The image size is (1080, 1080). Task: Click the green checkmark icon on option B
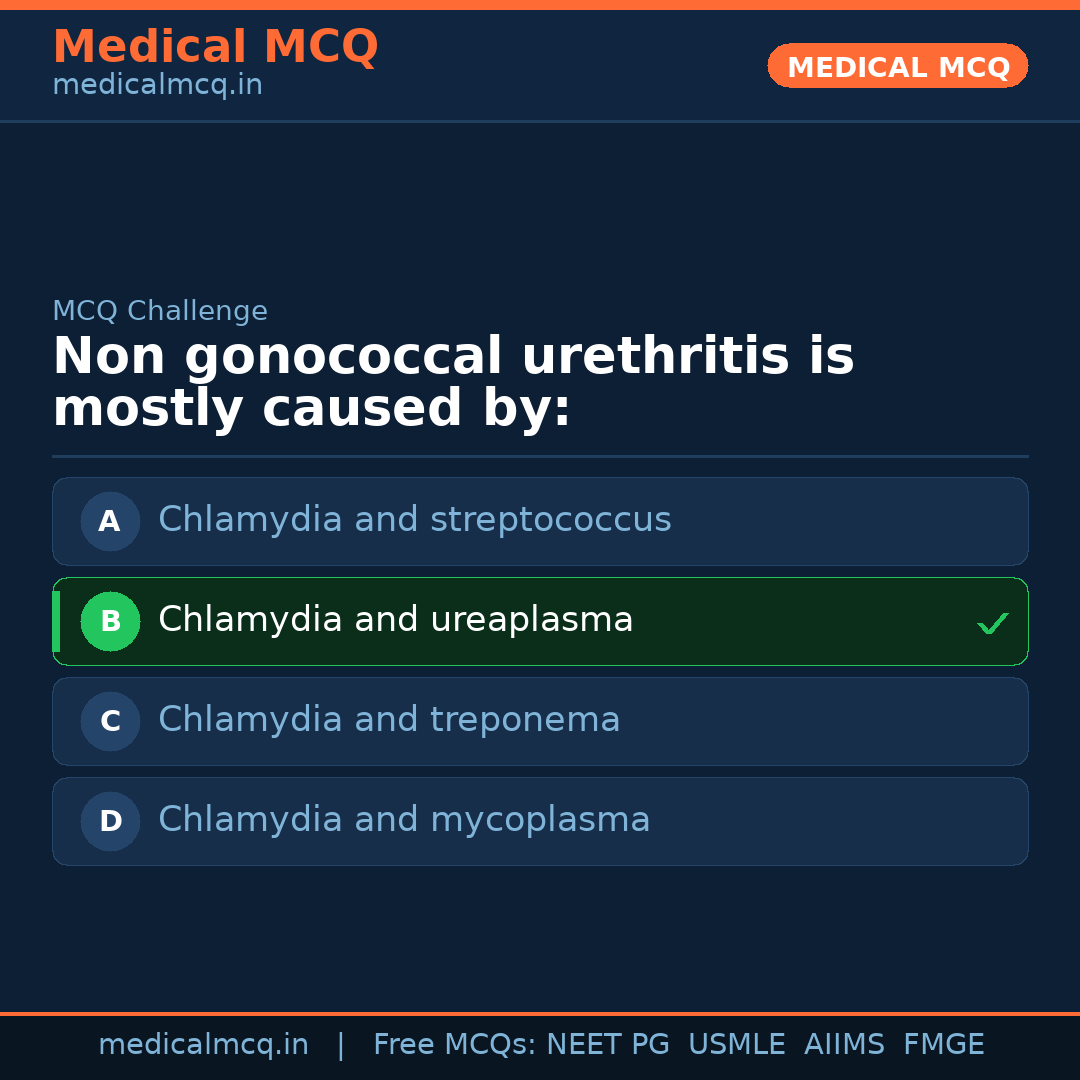pos(992,623)
